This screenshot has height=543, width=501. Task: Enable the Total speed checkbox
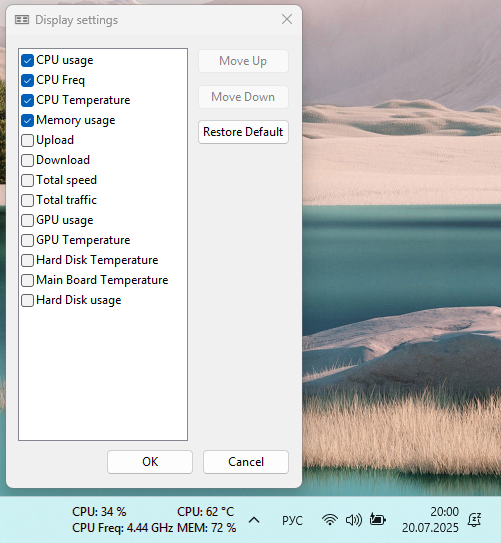coord(27,180)
